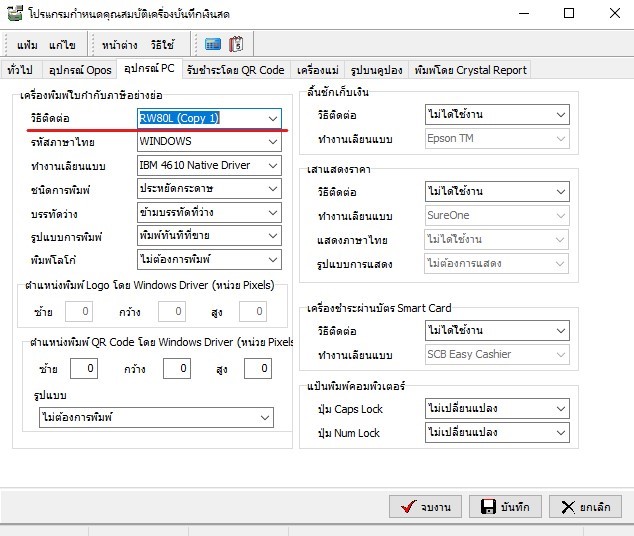The height and width of the screenshot is (536, 634).
Task: Open the แฟ้ม menu
Action: (28, 45)
